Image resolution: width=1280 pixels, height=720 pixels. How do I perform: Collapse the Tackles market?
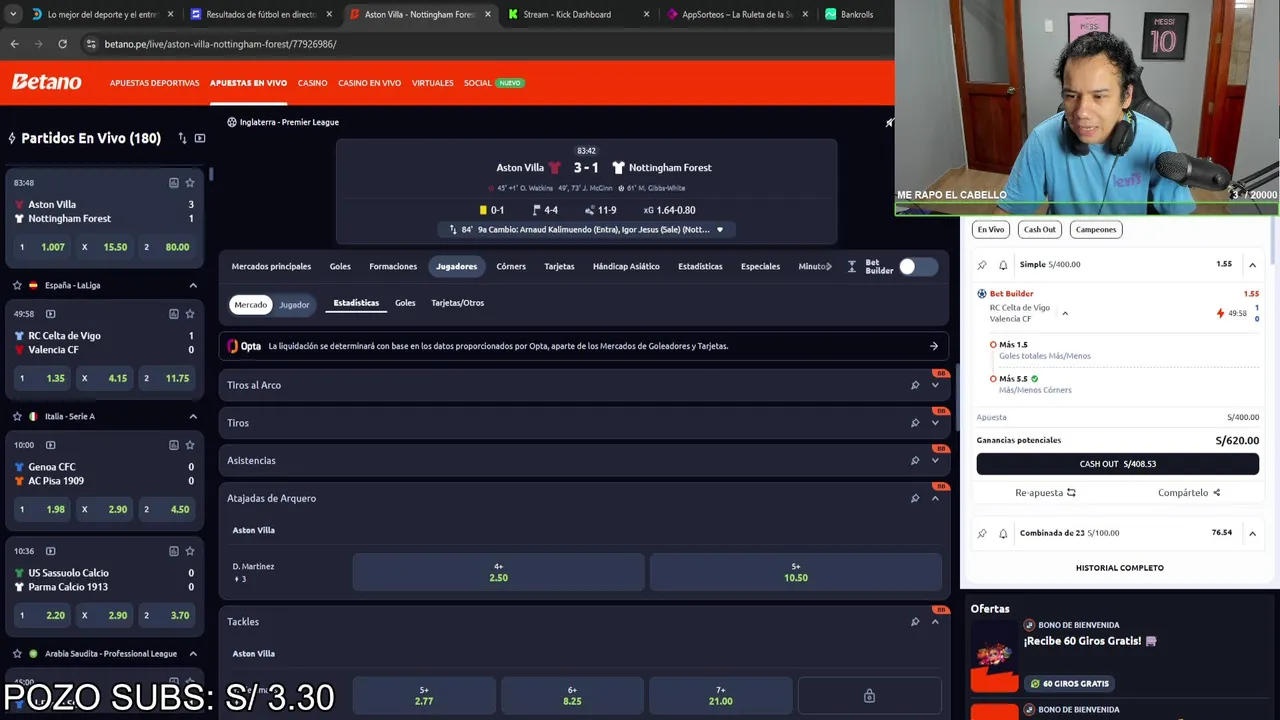(x=935, y=622)
